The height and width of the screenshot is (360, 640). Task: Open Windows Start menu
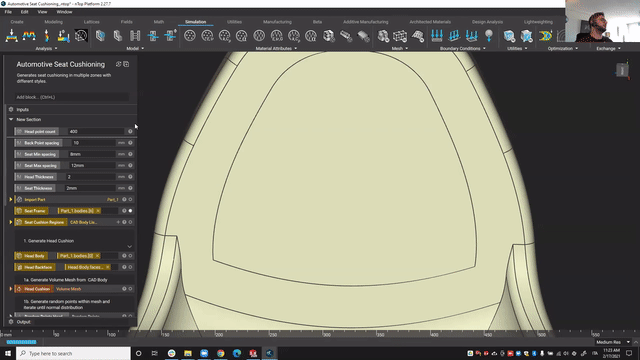pos(8,353)
